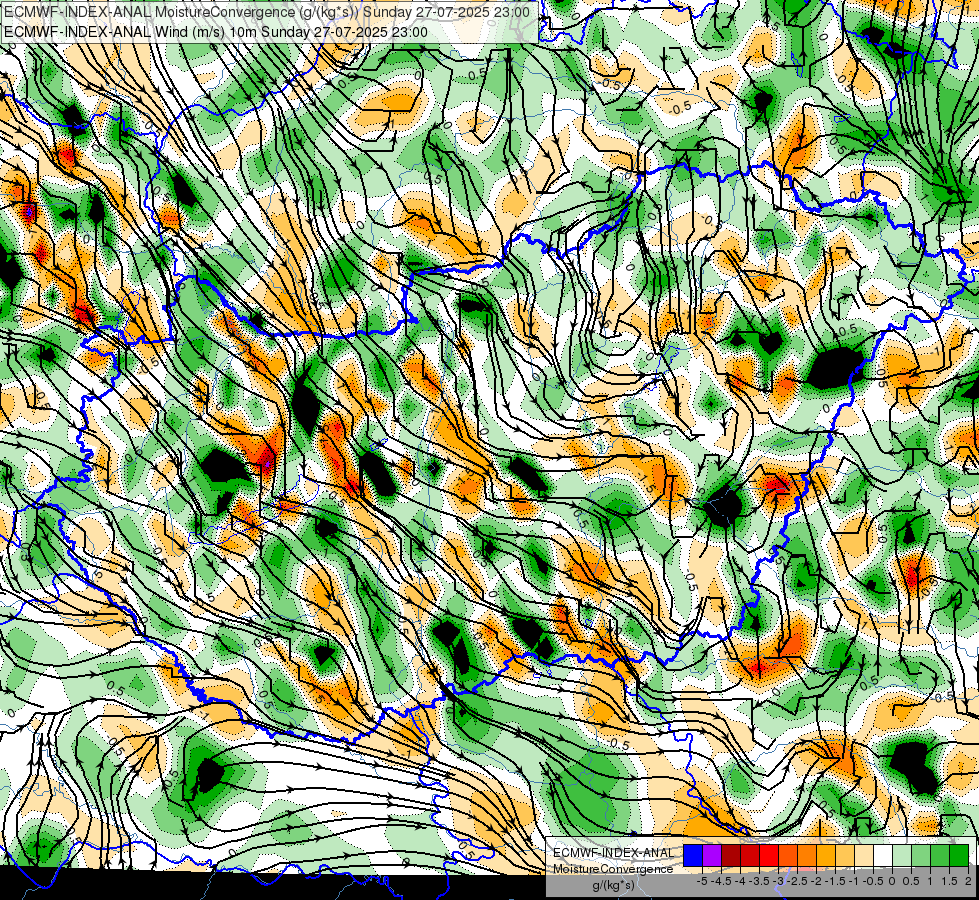Click the legend unit g/(kg*s)
The width and height of the screenshot is (979, 900).
(x=613, y=885)
